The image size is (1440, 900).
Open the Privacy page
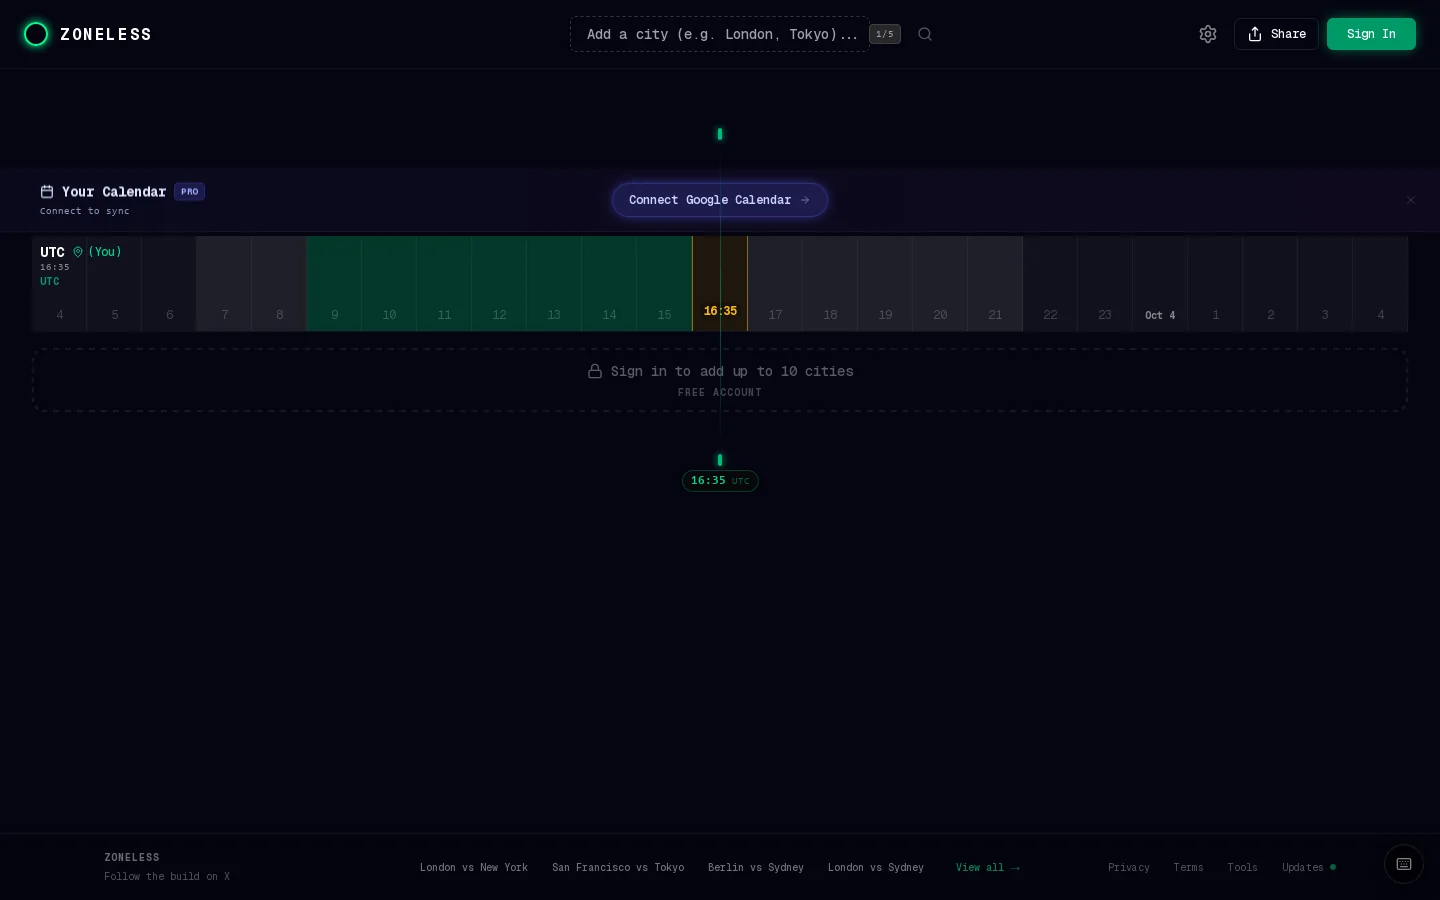point(1129,868)
